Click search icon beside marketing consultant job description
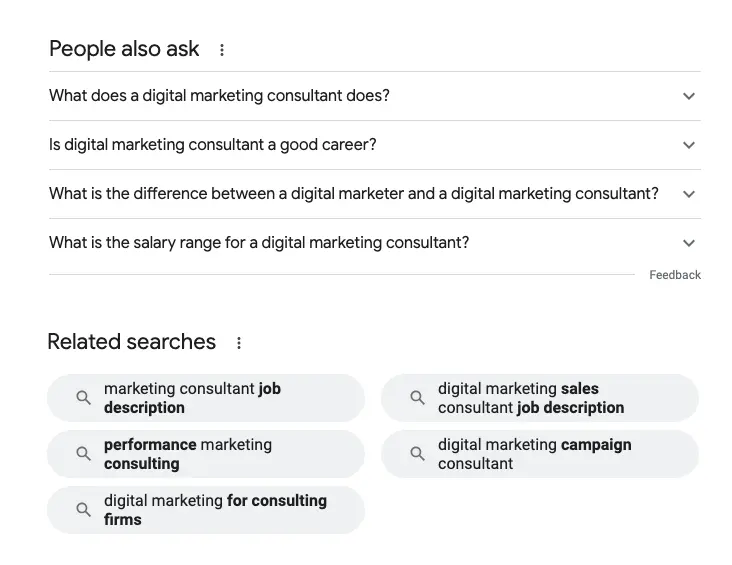 [84, 398]
